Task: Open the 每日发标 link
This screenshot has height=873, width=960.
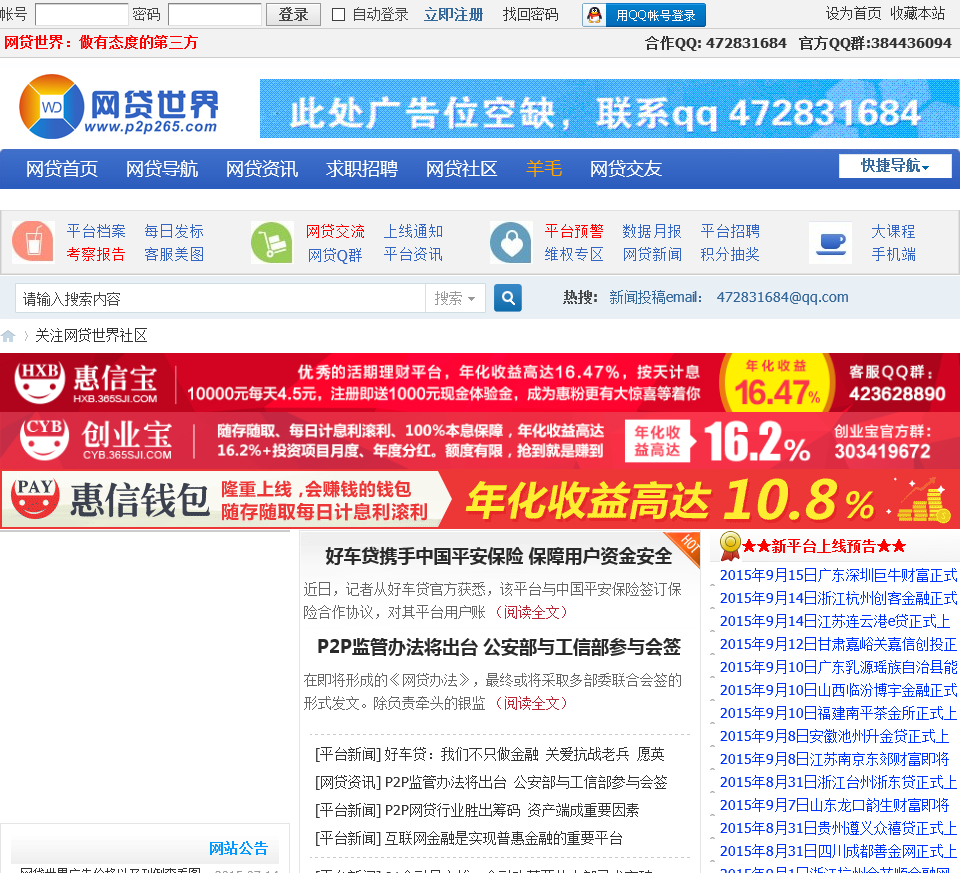Action: pyautogui.click(x=174, y=231)
